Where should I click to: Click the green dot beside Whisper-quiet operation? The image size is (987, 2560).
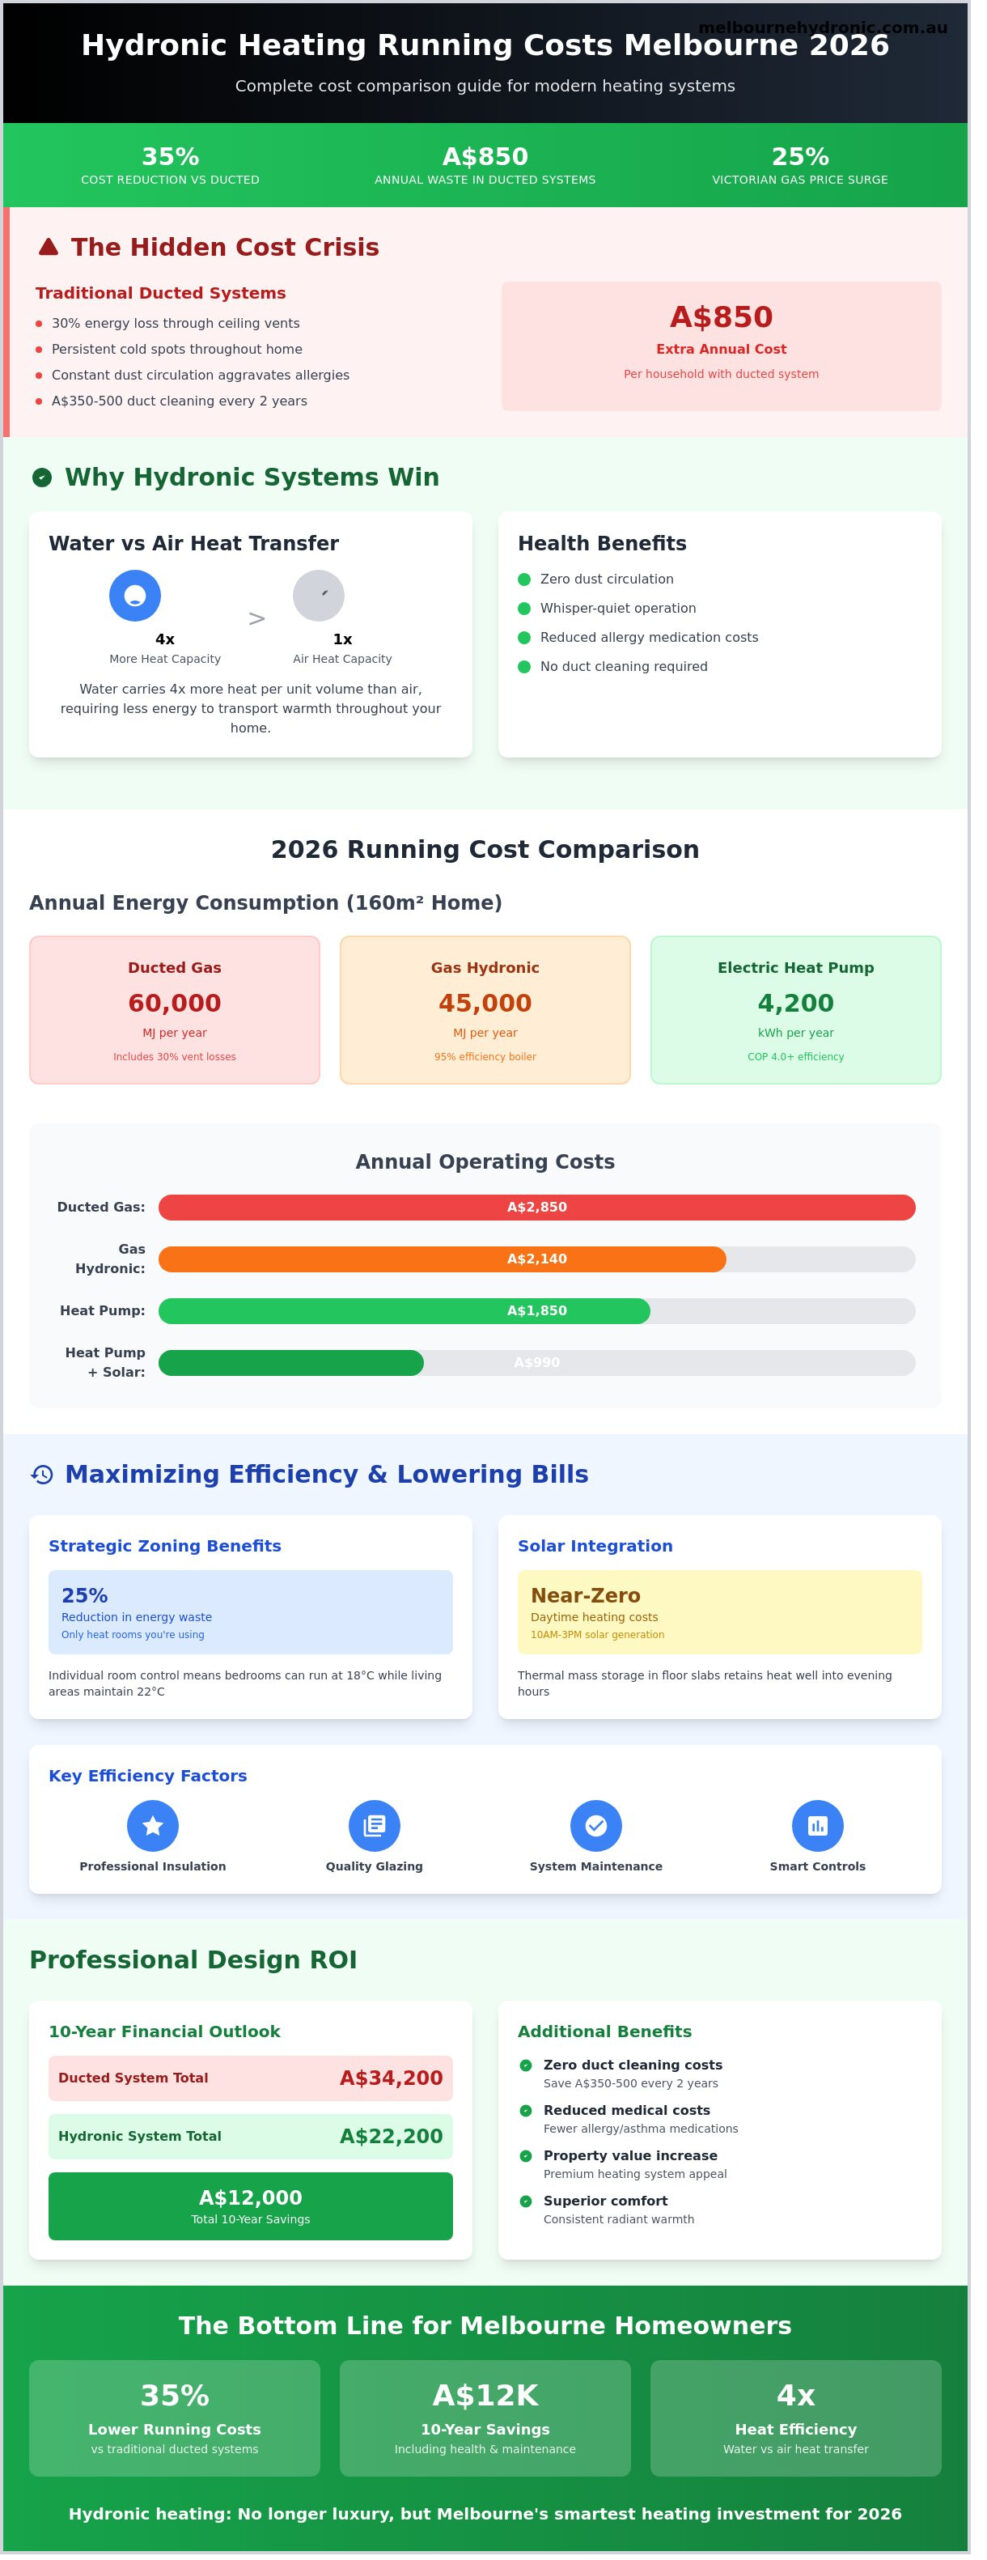pyautogui.click(x=524, y=609)
